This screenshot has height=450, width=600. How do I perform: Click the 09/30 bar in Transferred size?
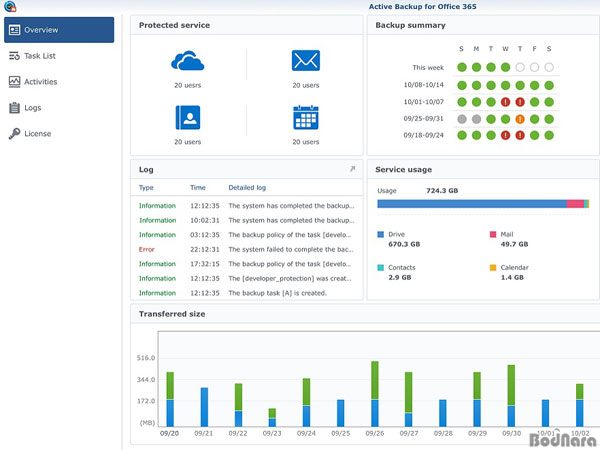point(511,396)
